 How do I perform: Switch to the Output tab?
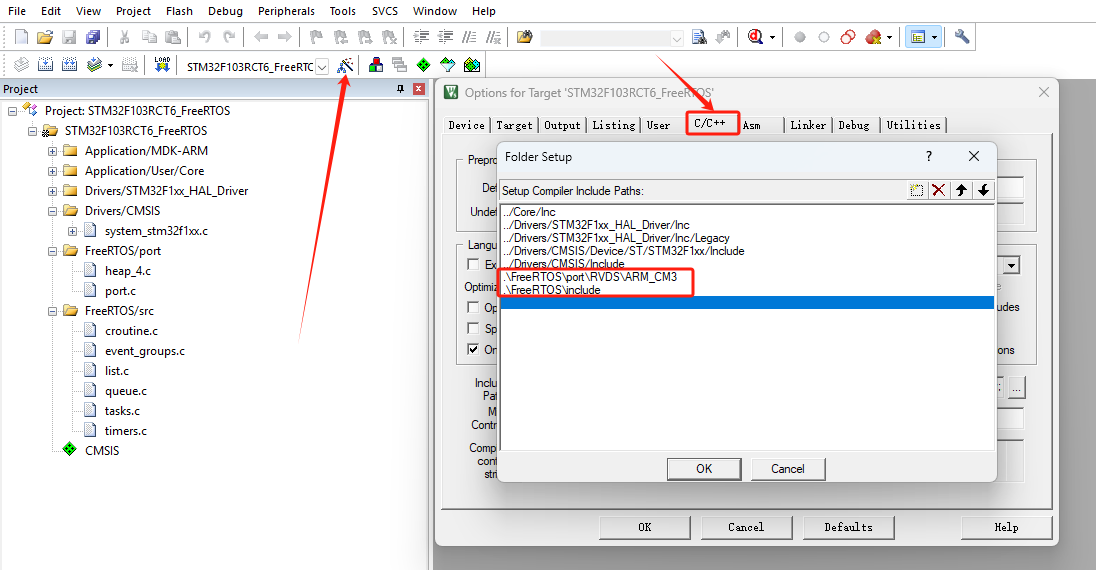(x=562, y=125)
